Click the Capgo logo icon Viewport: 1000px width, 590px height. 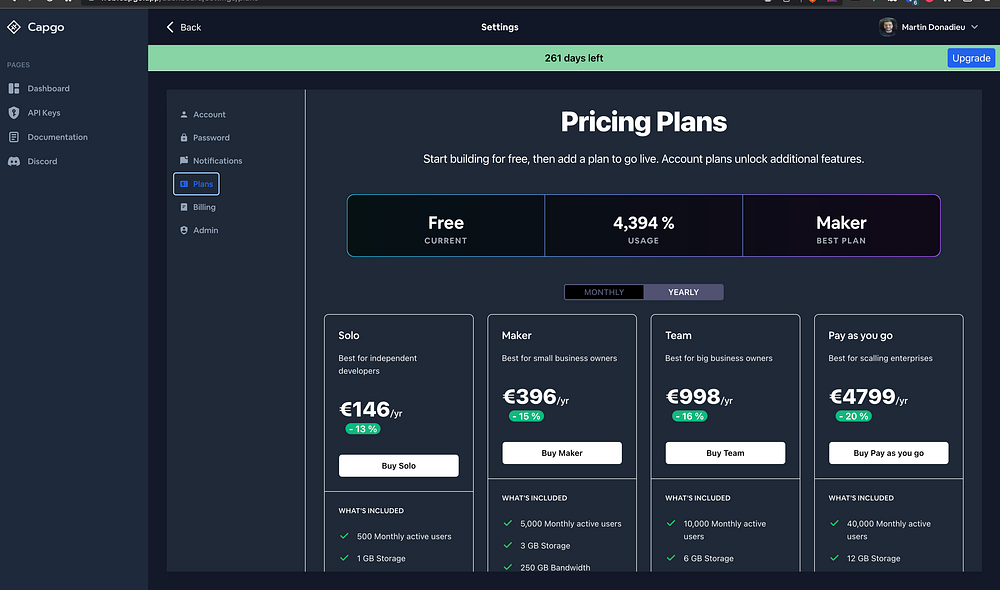tap(14, 27)
